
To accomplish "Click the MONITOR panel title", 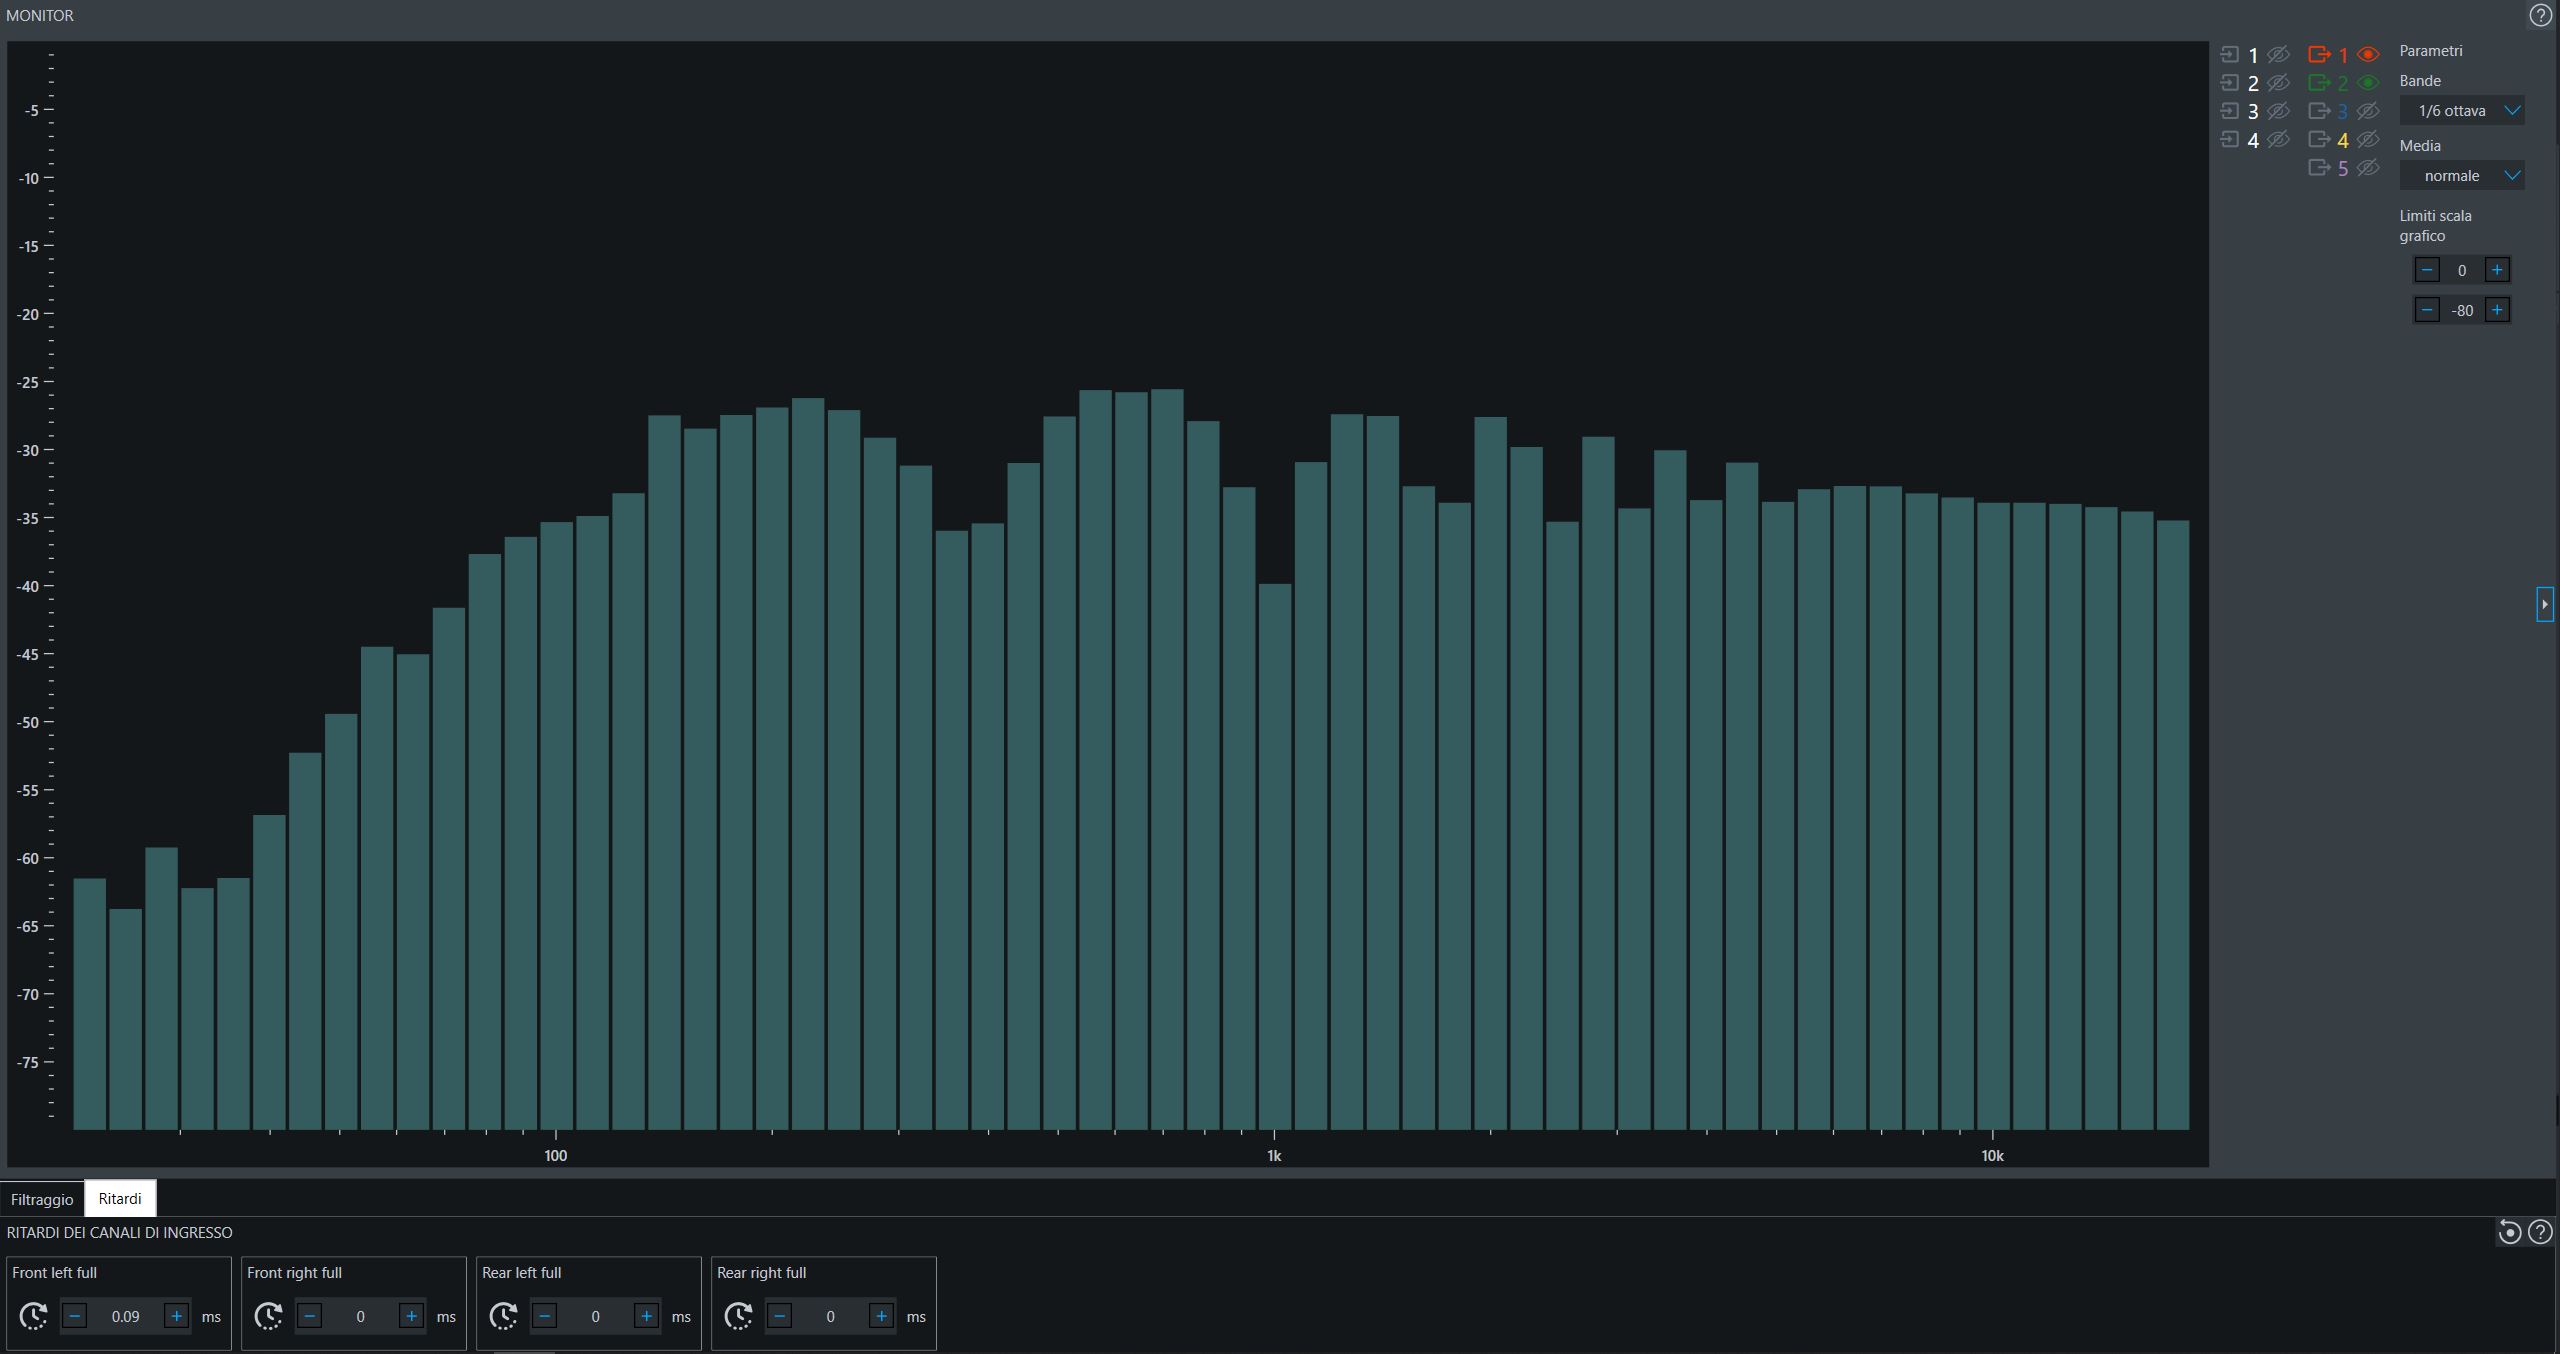I will [40, 15].
